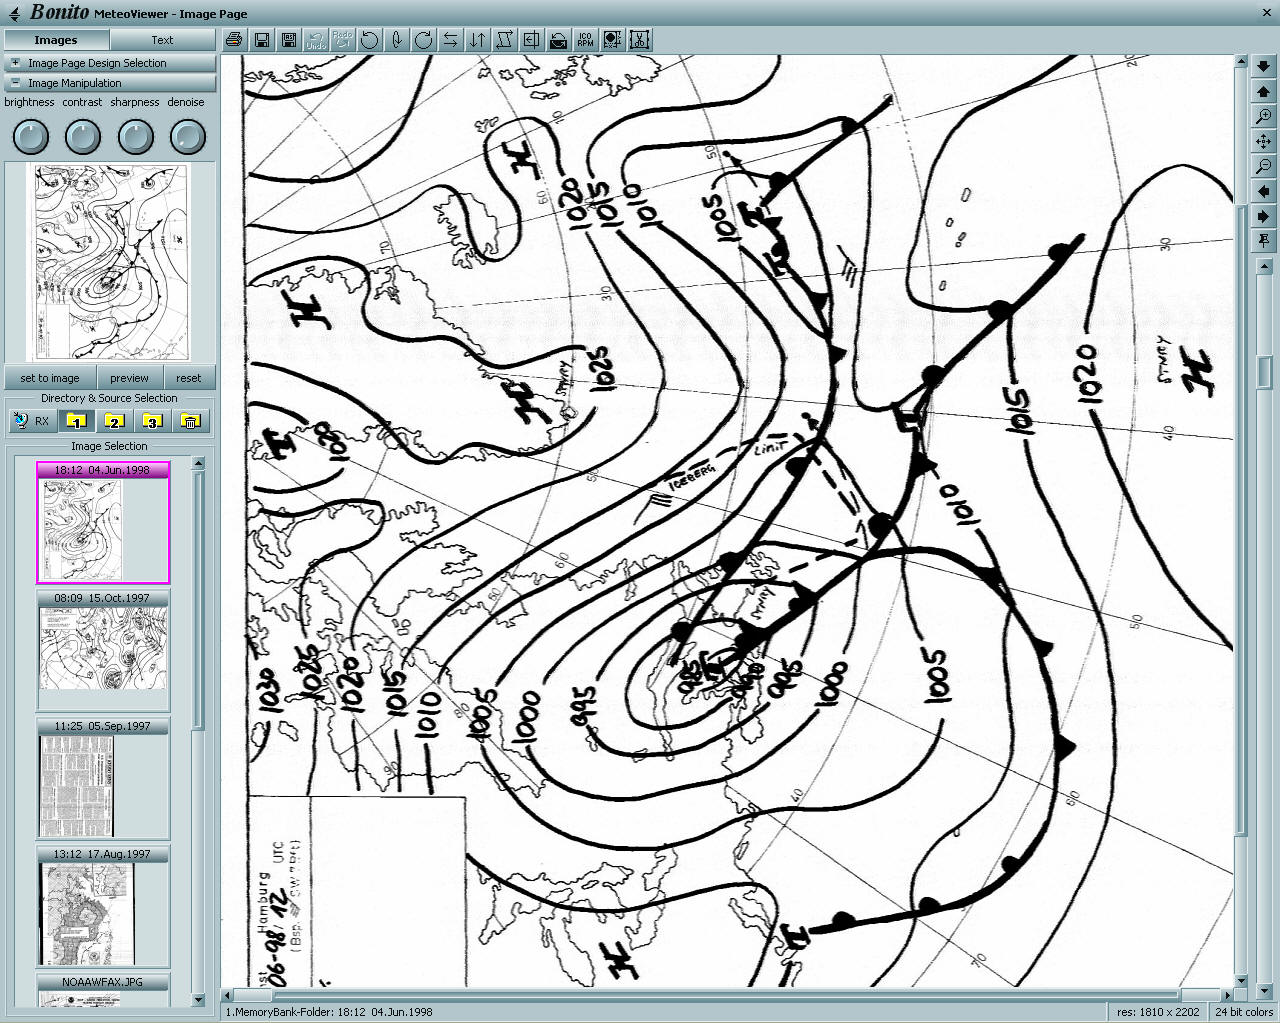Select source folder 1
This screenshot has height=1023, width=1280.
tap(77, 421)
